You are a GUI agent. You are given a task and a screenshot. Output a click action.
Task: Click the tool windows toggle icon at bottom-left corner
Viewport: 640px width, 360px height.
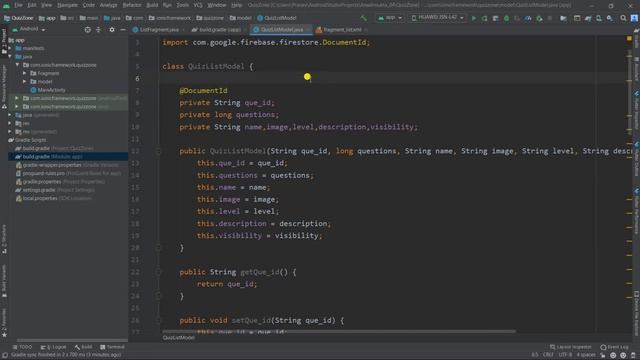coord(4,355)
